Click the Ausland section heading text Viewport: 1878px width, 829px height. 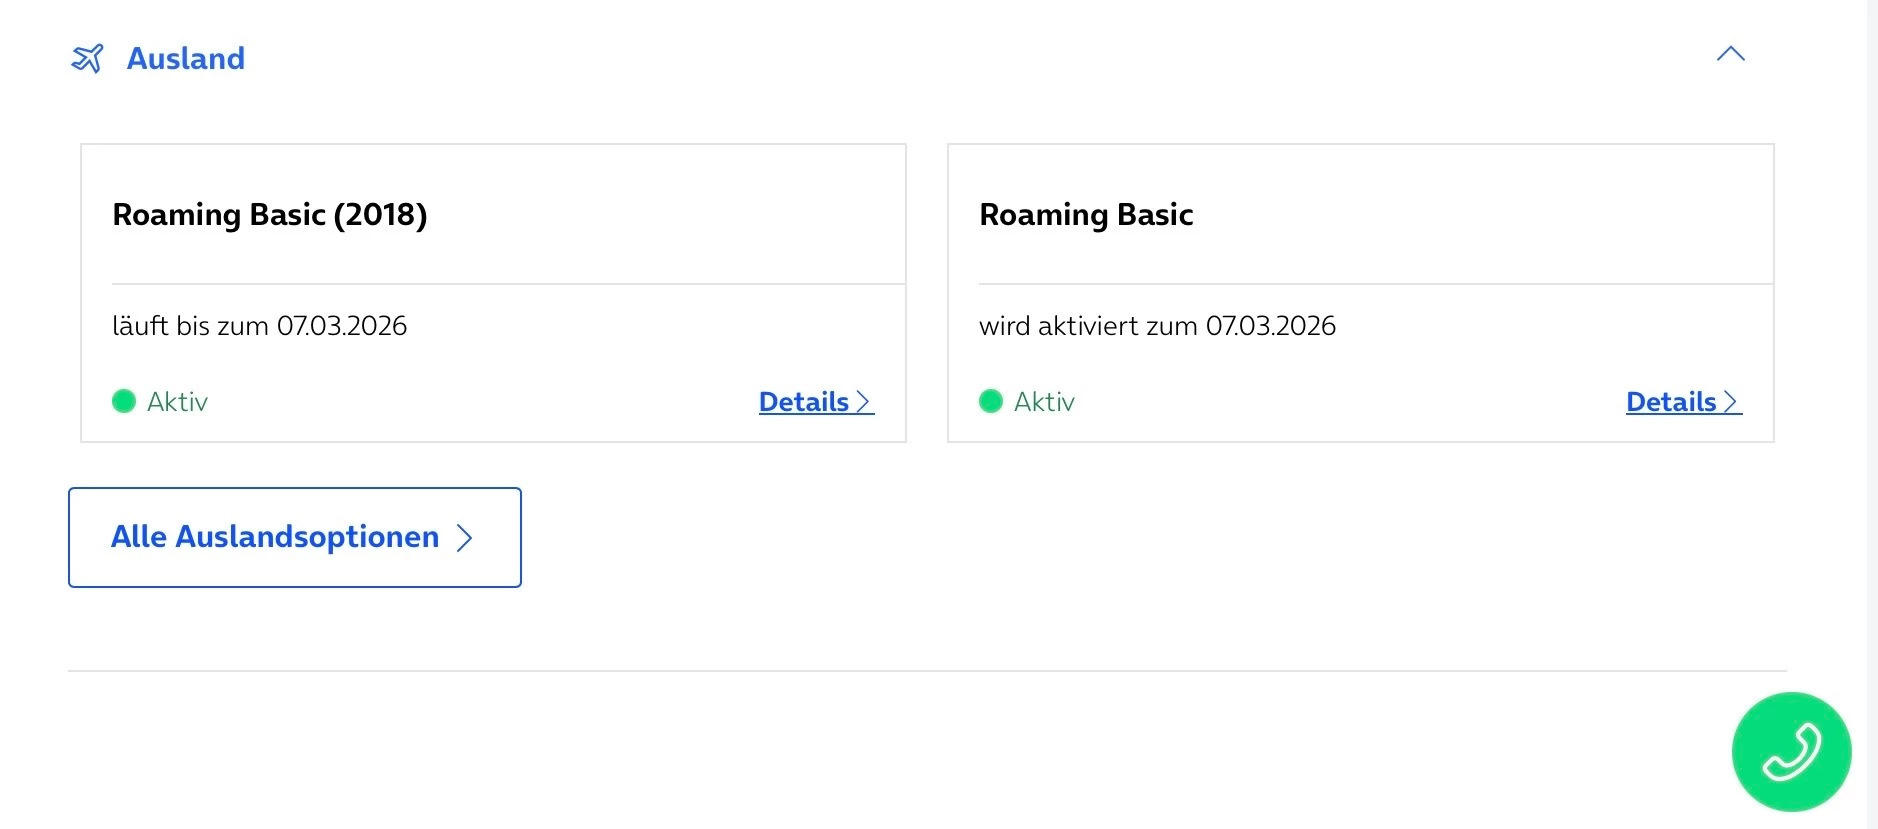pyautogui.click(x=186, y=59)
